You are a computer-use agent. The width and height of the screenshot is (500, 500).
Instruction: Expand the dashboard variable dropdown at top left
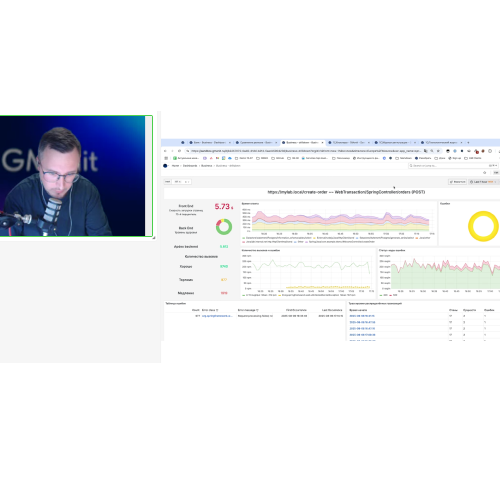182,182
